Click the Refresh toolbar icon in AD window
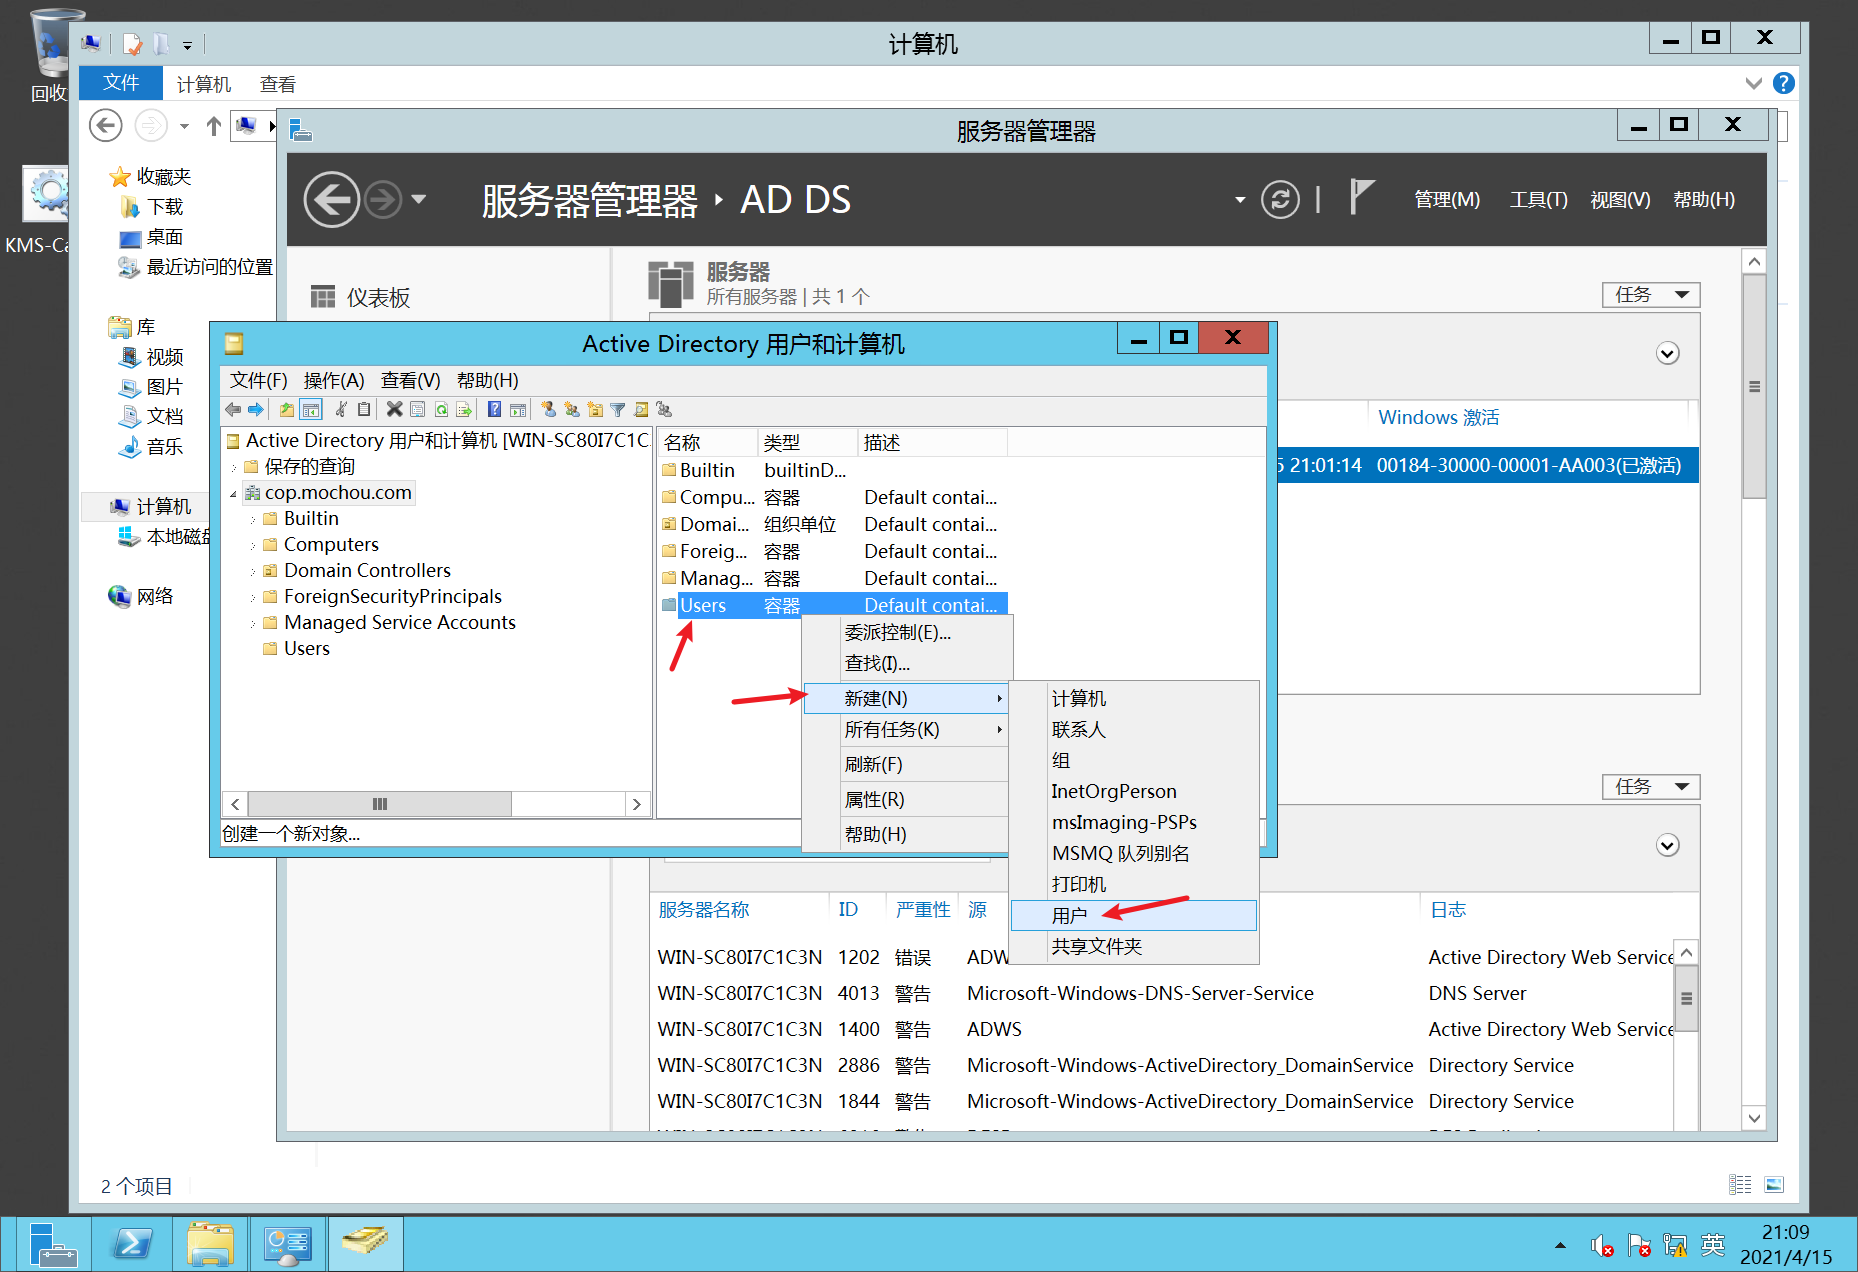The image size is (1858, 1272). point(441,409)
